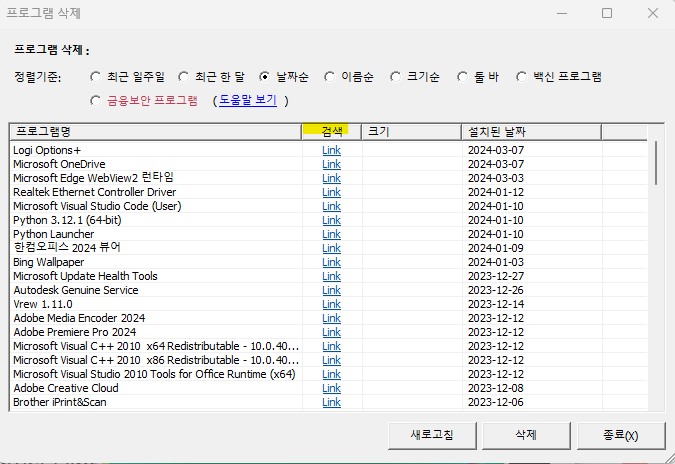675x464 pixels.
Task: Open the 도움말 보기 link
Action: pyautogui.click(x=248, y=100)
